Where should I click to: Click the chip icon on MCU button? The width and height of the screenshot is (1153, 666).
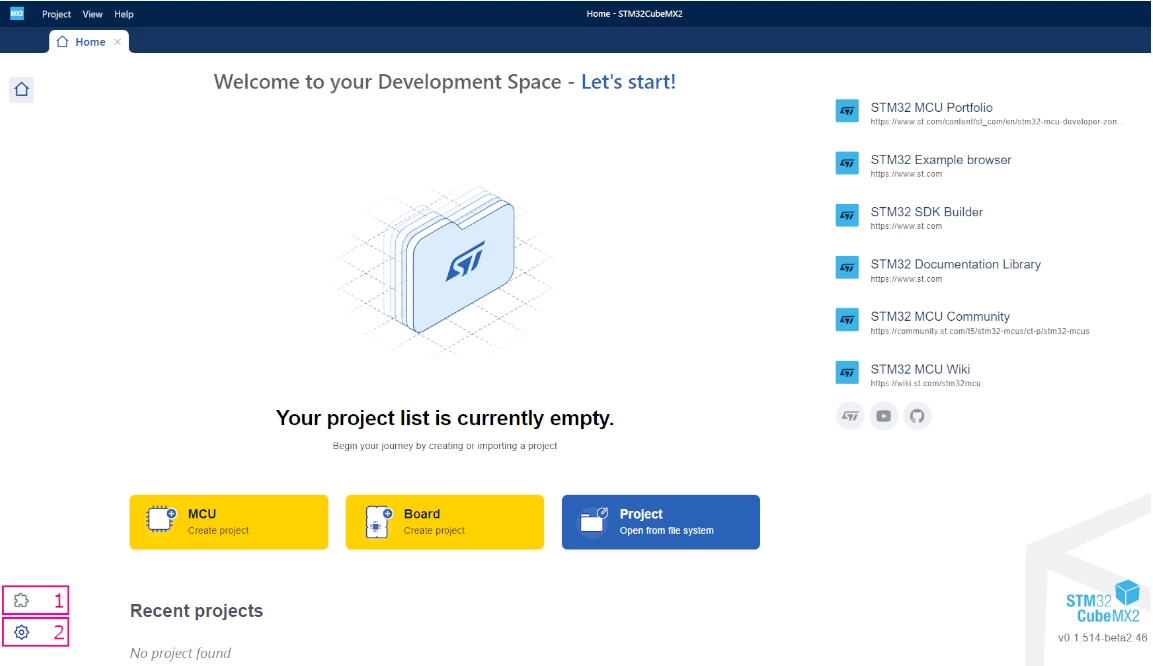(x=160, y=519)
